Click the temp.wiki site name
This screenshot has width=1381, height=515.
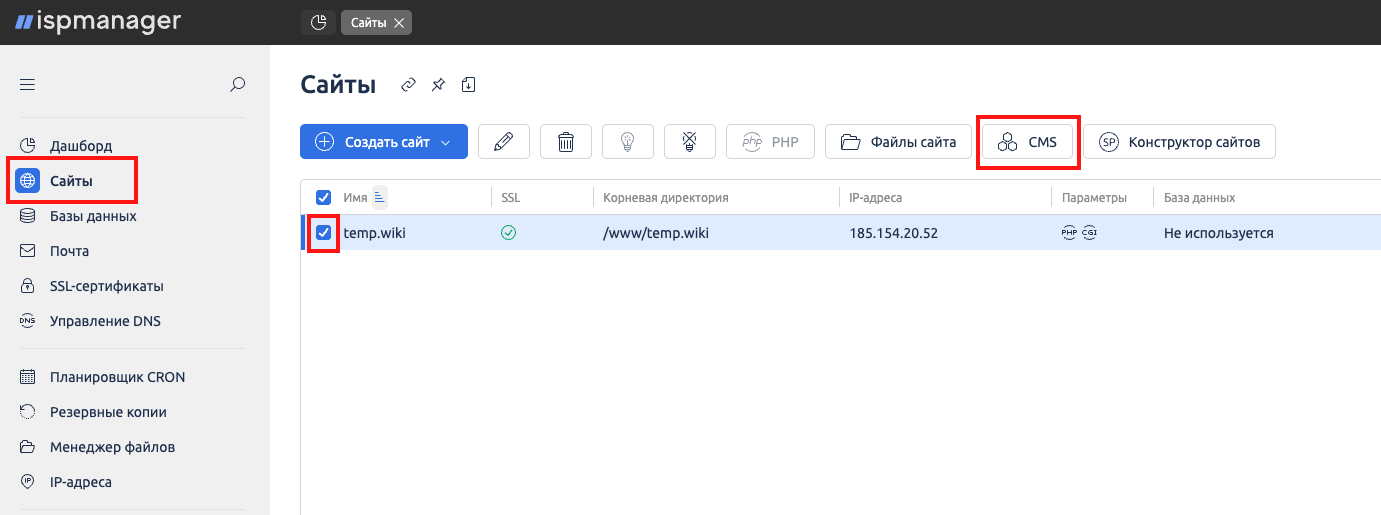point(375,233)
